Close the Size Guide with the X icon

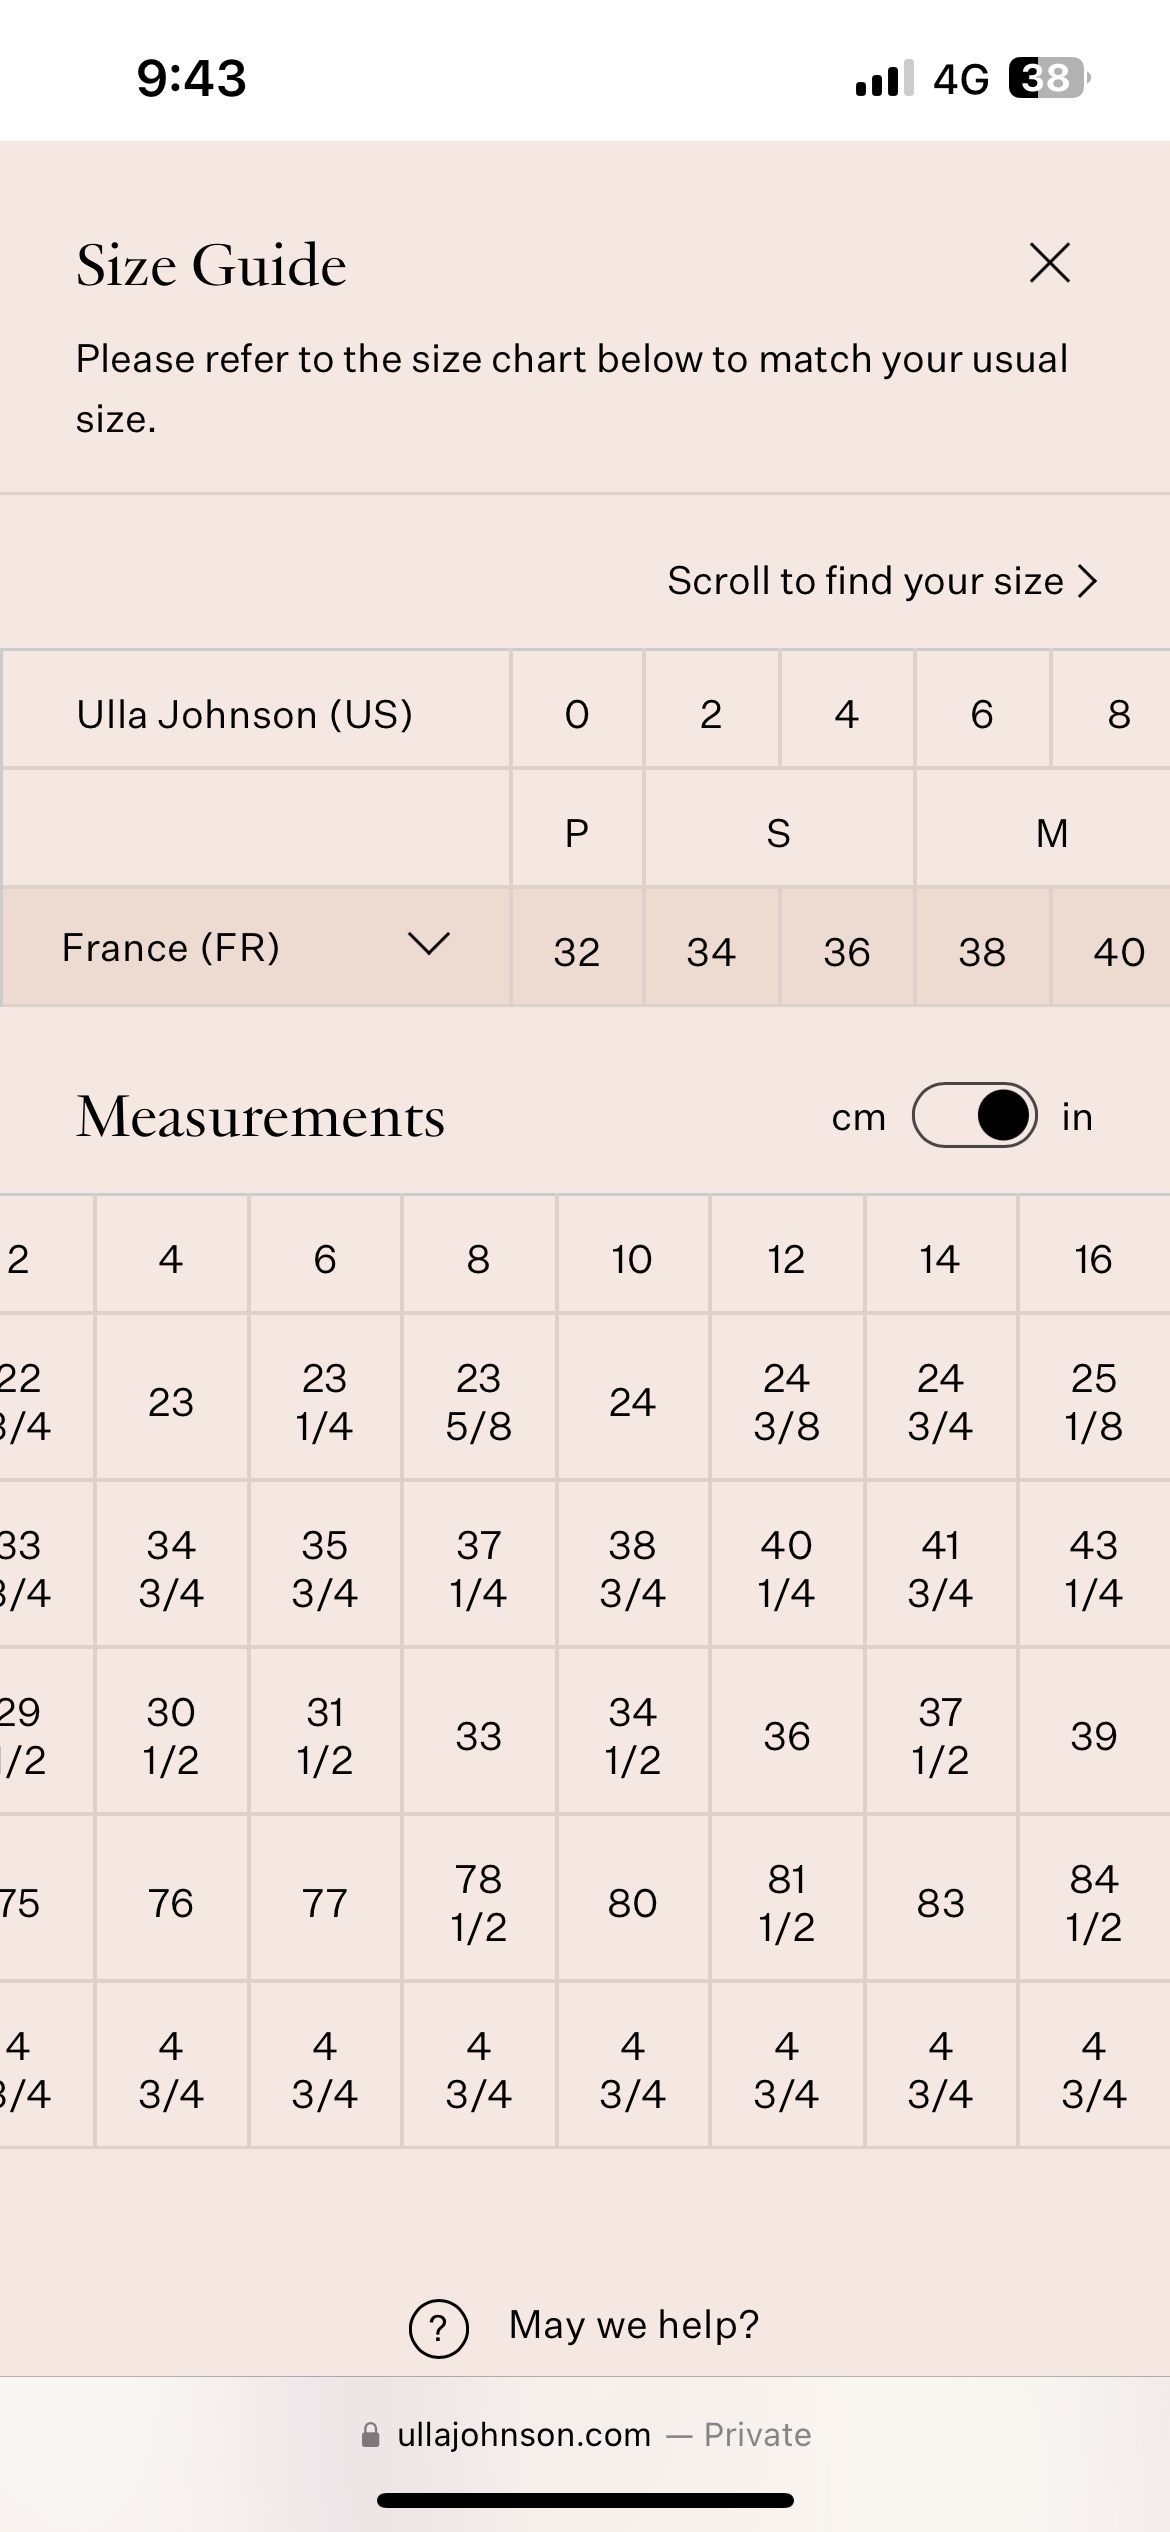coord(1050,263)
